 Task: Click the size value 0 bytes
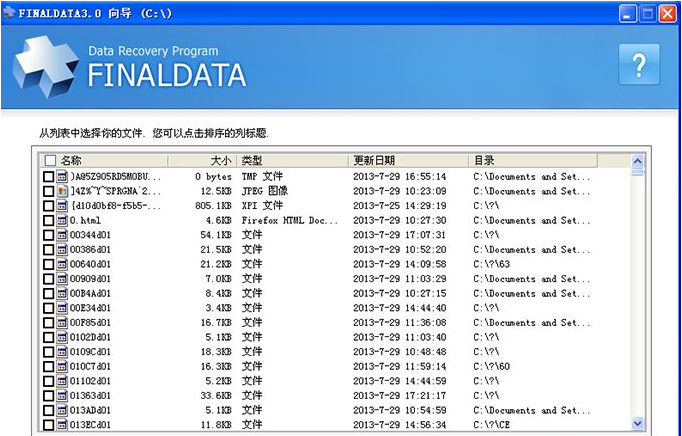213,177
